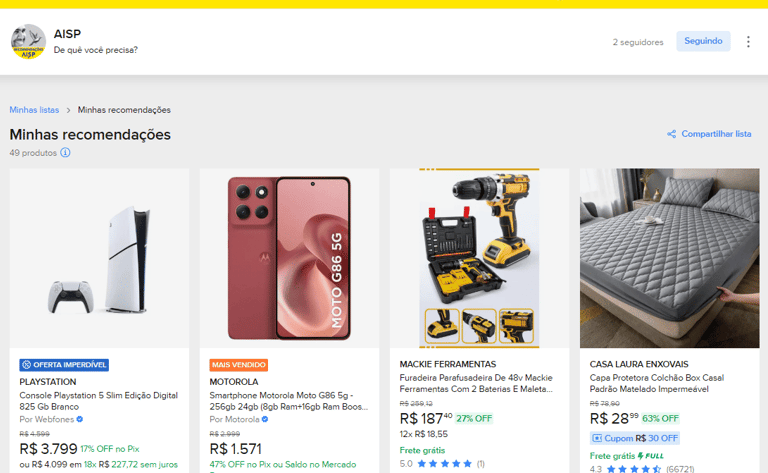This screenshot has width=768, height=473.
Task: Open the Mackie drill kit product image
Action: point(480,258)
